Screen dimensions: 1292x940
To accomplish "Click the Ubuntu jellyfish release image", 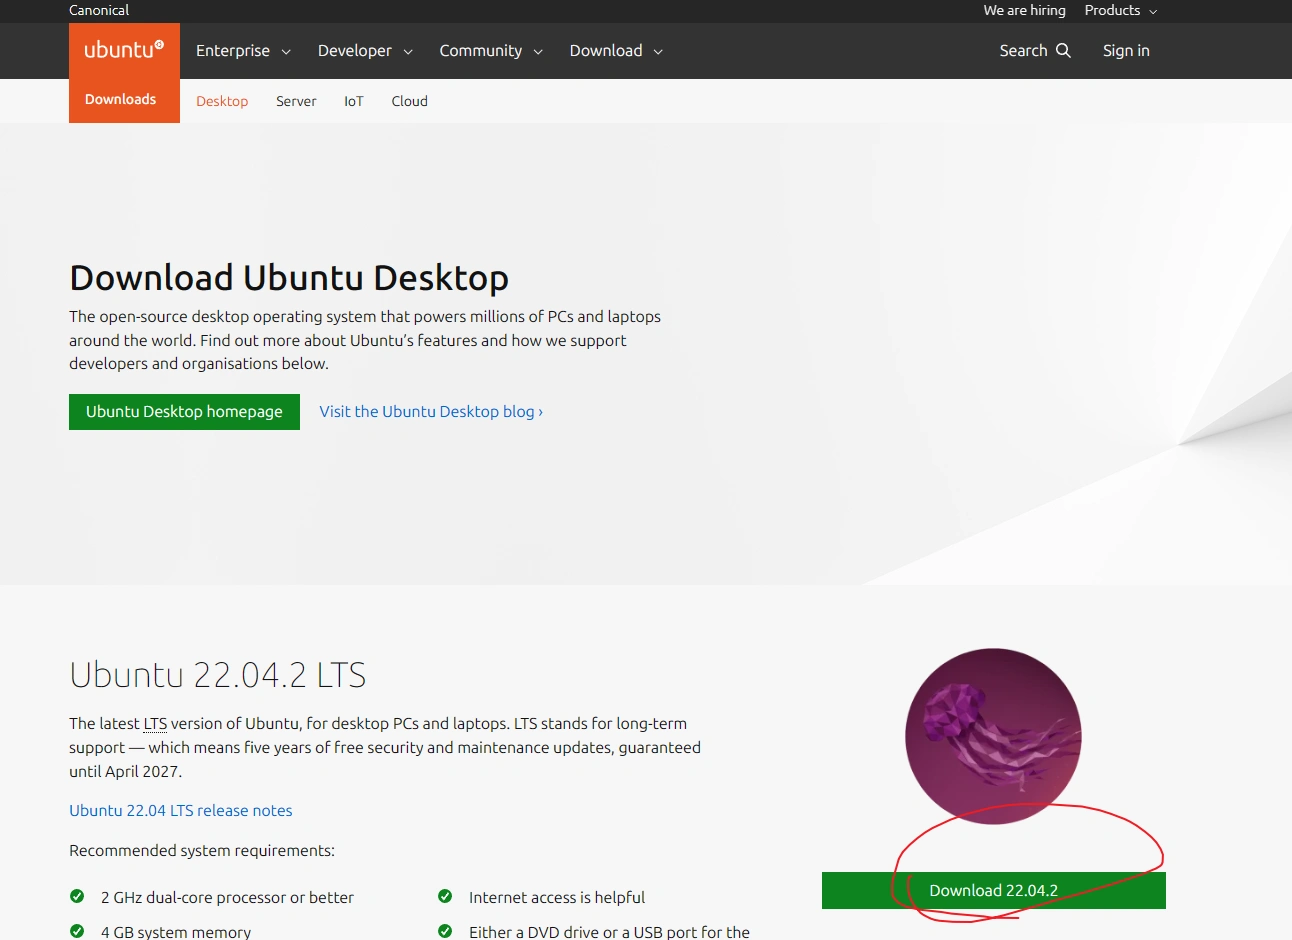I will (x=993, y=736).
